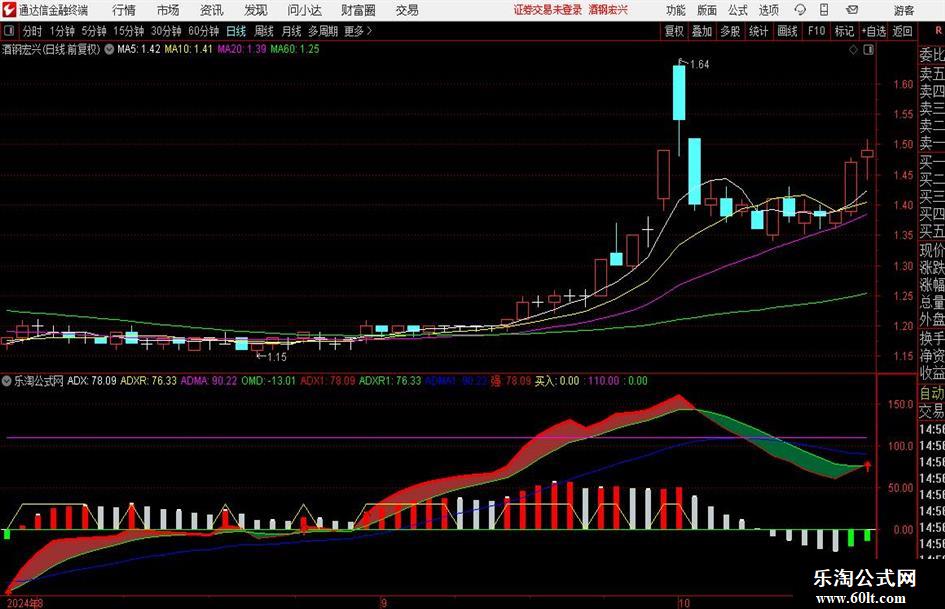Switch to the 30分钟 period tab
The image size is (945, 609).
coord(166,31)
